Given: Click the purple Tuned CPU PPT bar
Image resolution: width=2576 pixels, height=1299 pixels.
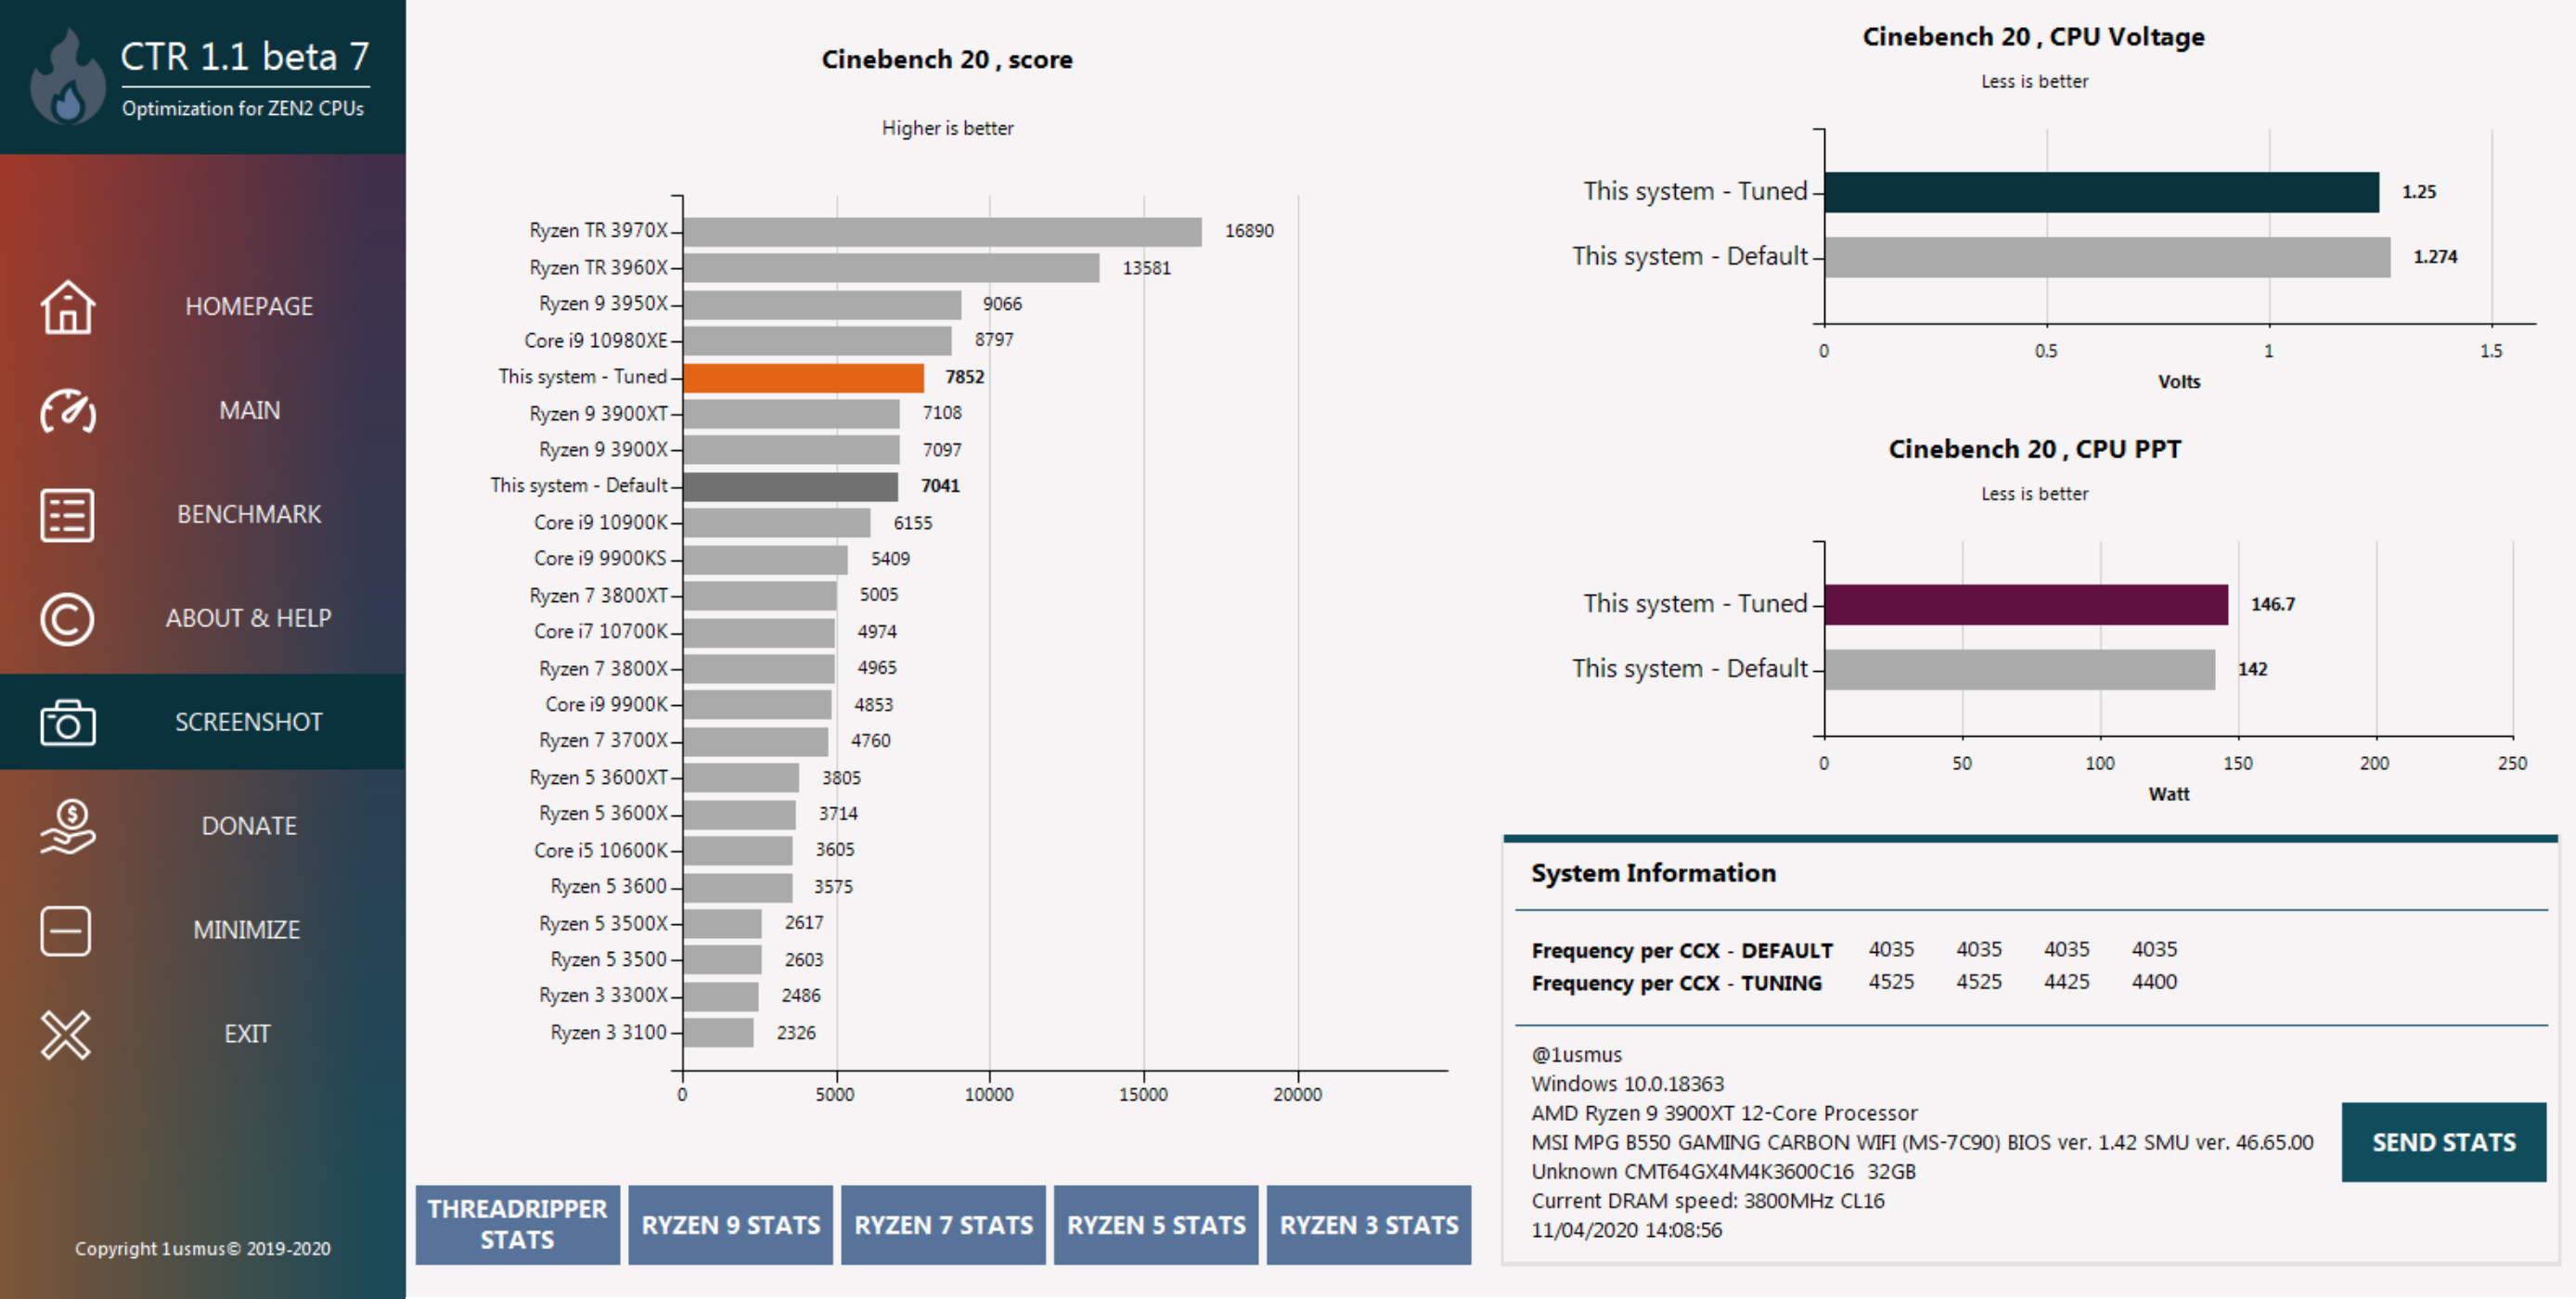Looking at the screenshot, I should [x=2026, y=605].
